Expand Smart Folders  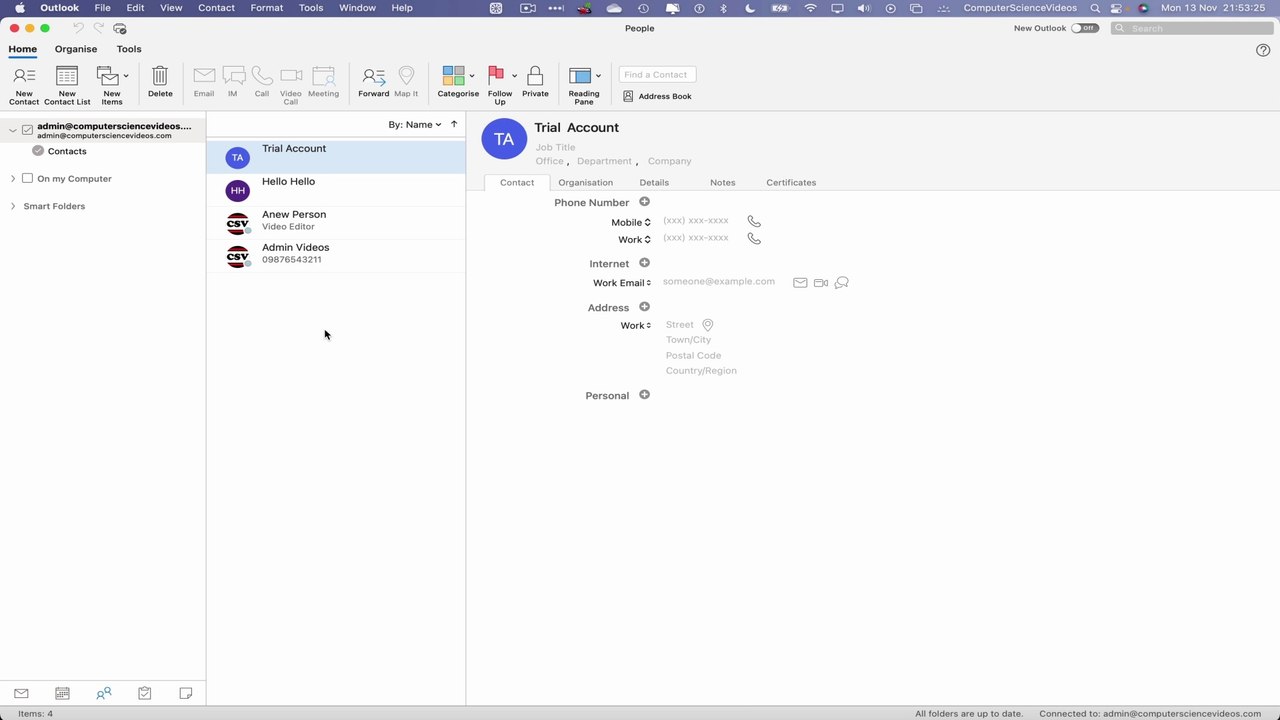(x=13, y=206)
